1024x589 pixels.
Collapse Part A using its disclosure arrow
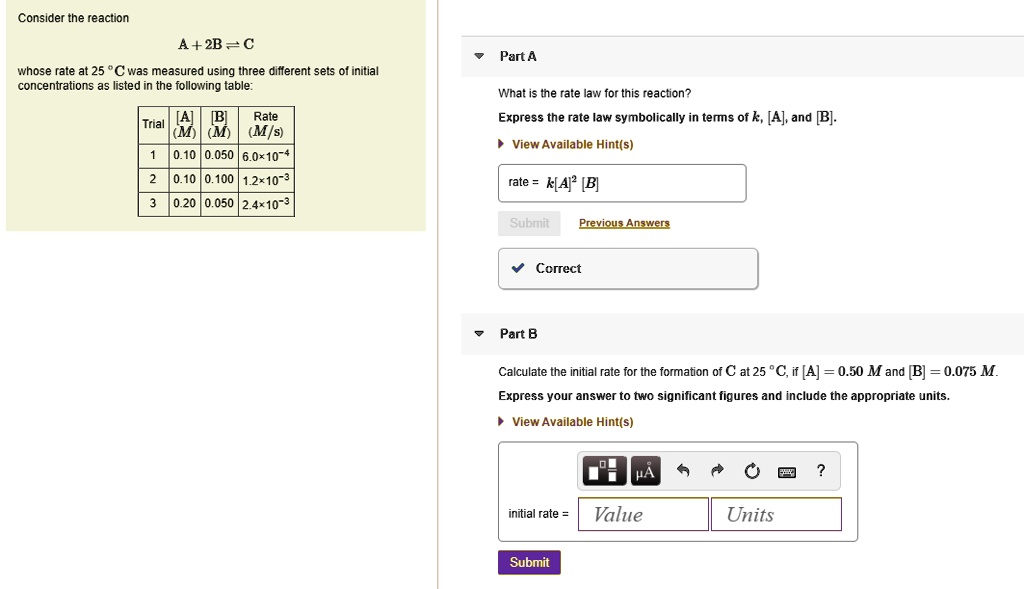[478, 56]
